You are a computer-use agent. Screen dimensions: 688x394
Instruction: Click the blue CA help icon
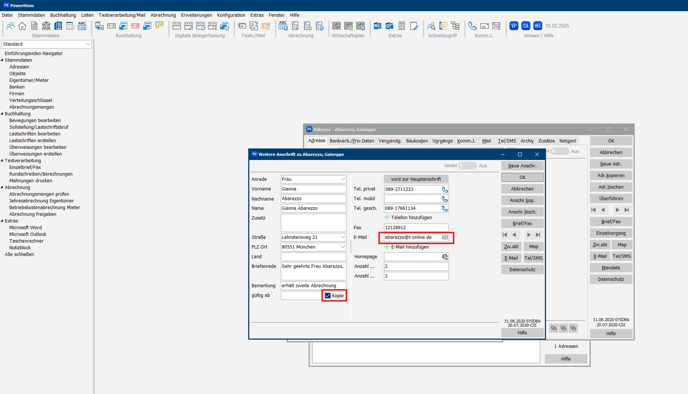click(x=526, y=26)
